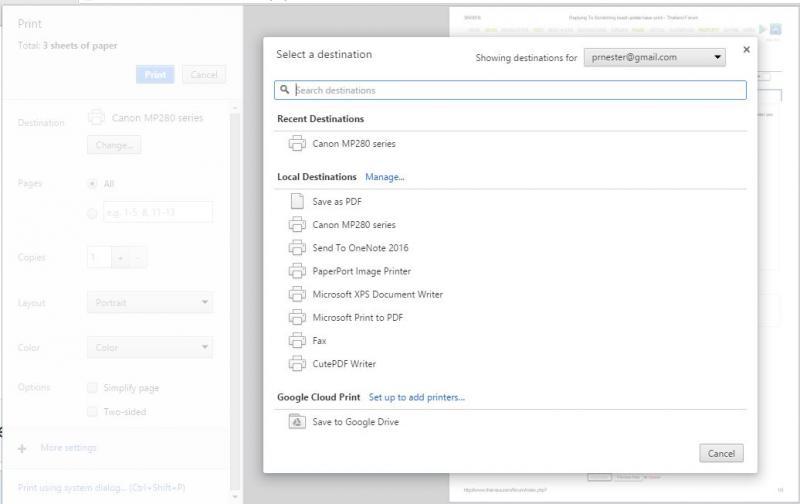This screenshot has height=504, width=800.
Task: Select the All pages radio button
Action: (92, 184)
